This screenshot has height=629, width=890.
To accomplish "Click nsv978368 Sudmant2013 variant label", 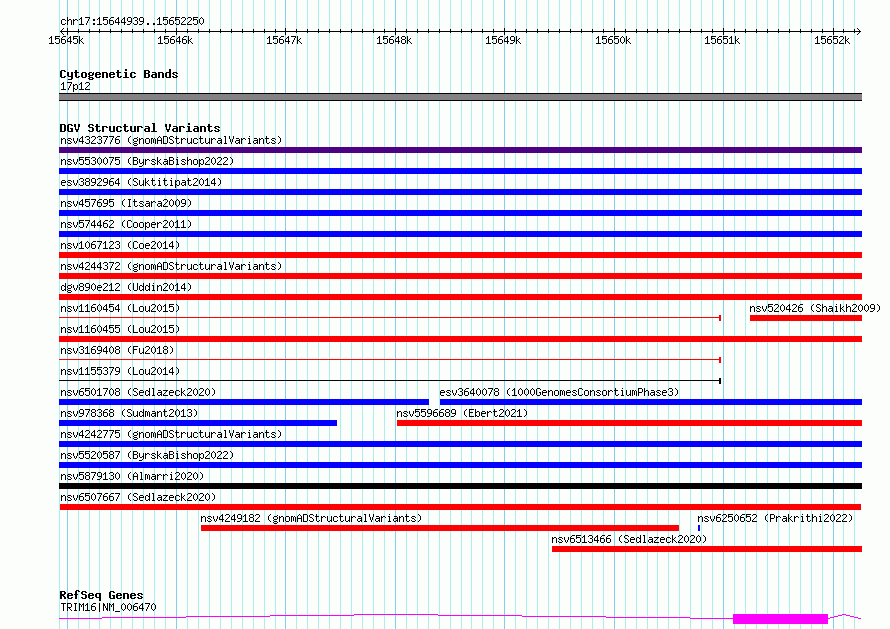I will coord(129,413).
